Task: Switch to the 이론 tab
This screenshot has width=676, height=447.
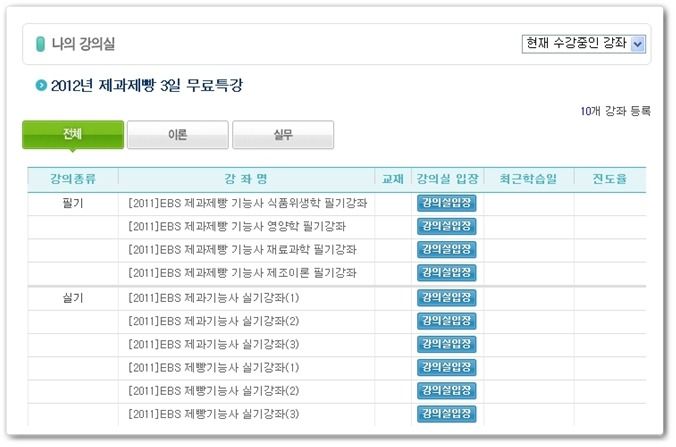Action: pos(178,135)
